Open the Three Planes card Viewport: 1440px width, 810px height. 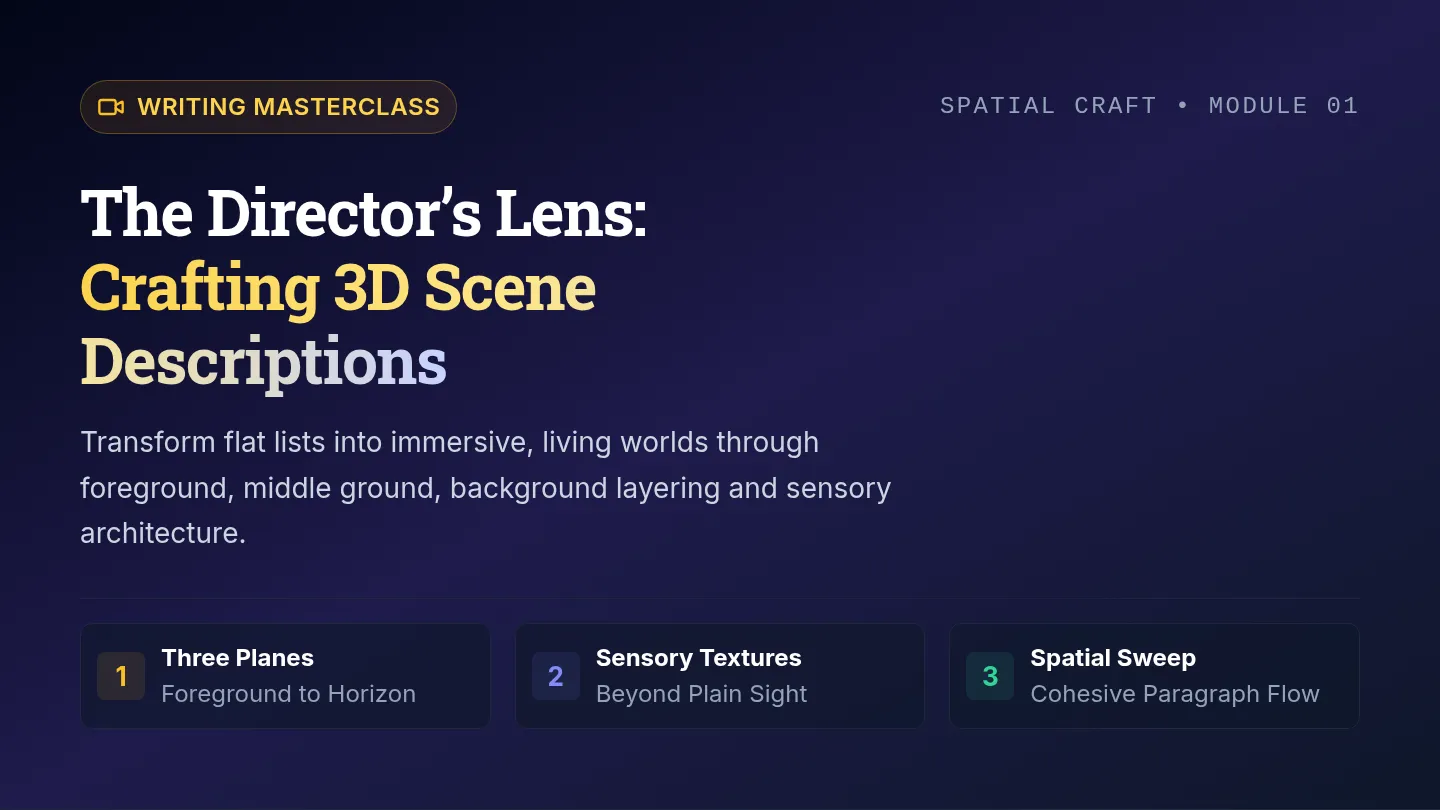[x=285, y=676]
